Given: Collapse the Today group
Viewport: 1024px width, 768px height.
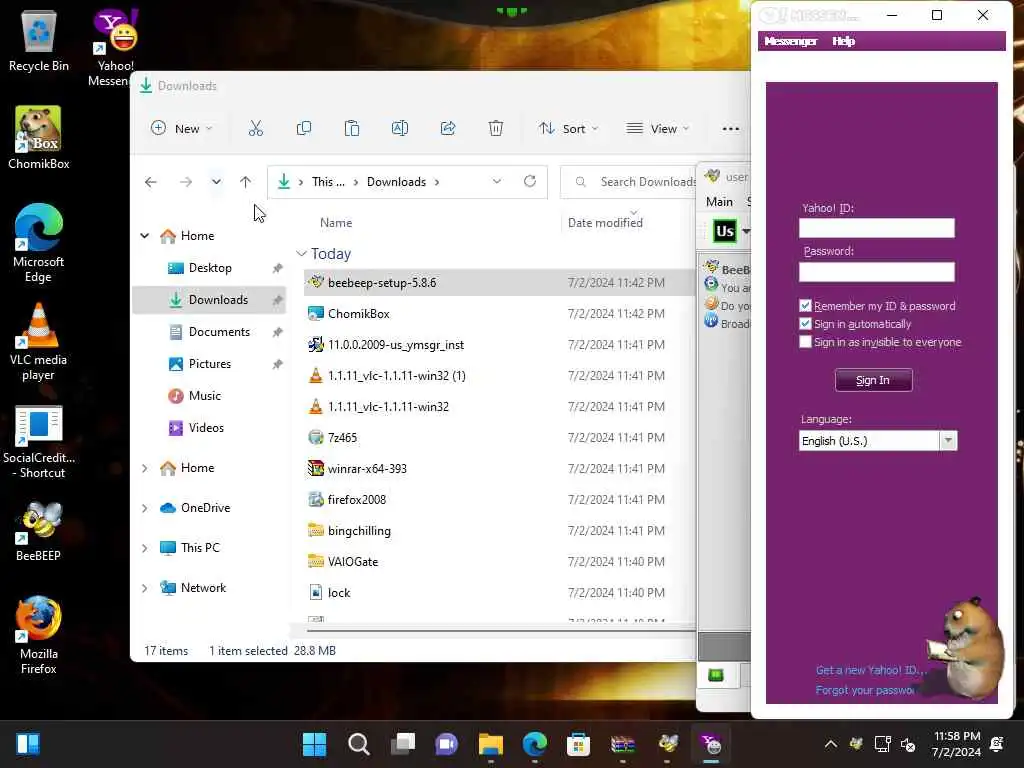Looking at the screenshot, I should 301,253.
